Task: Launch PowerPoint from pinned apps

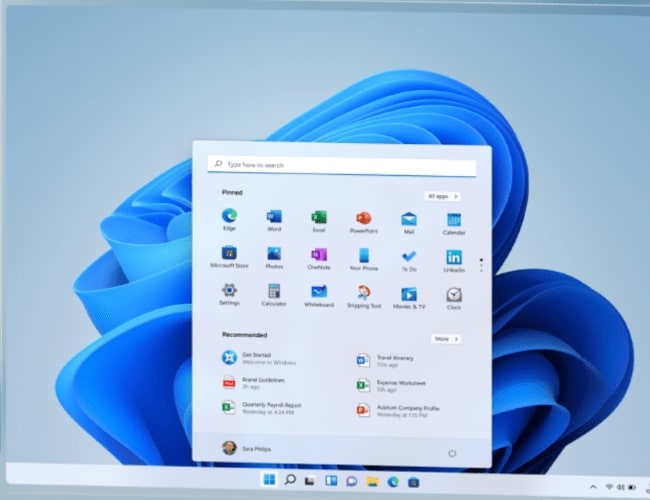Action: click(364, 222)
